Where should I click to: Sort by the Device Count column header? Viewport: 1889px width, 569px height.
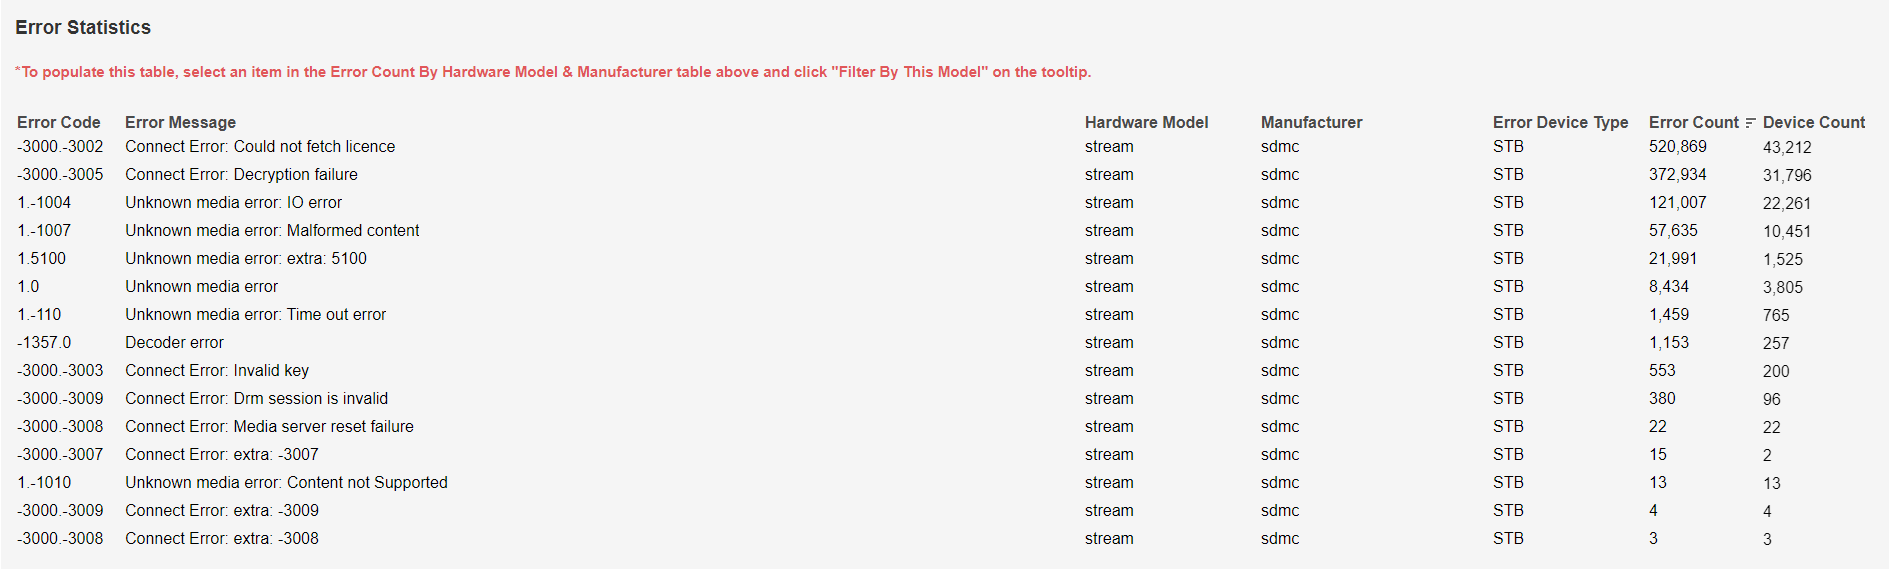(x=1813, y=123)
